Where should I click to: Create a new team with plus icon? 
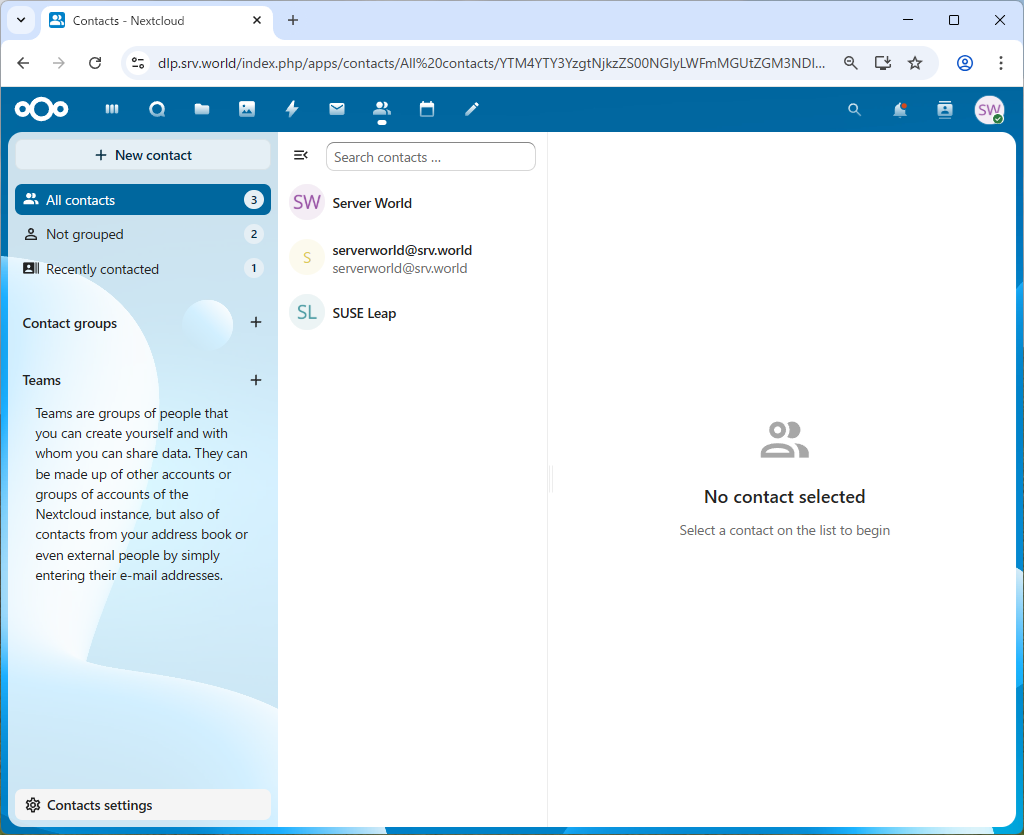(x=256, y=380)
